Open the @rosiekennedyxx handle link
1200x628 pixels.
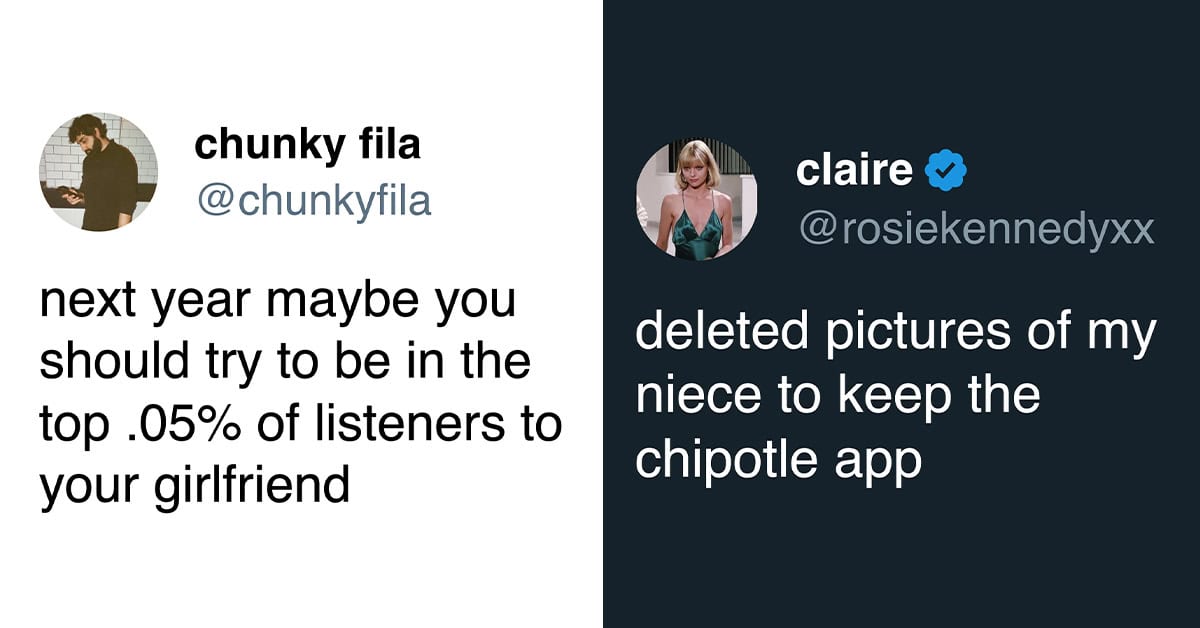975,230
